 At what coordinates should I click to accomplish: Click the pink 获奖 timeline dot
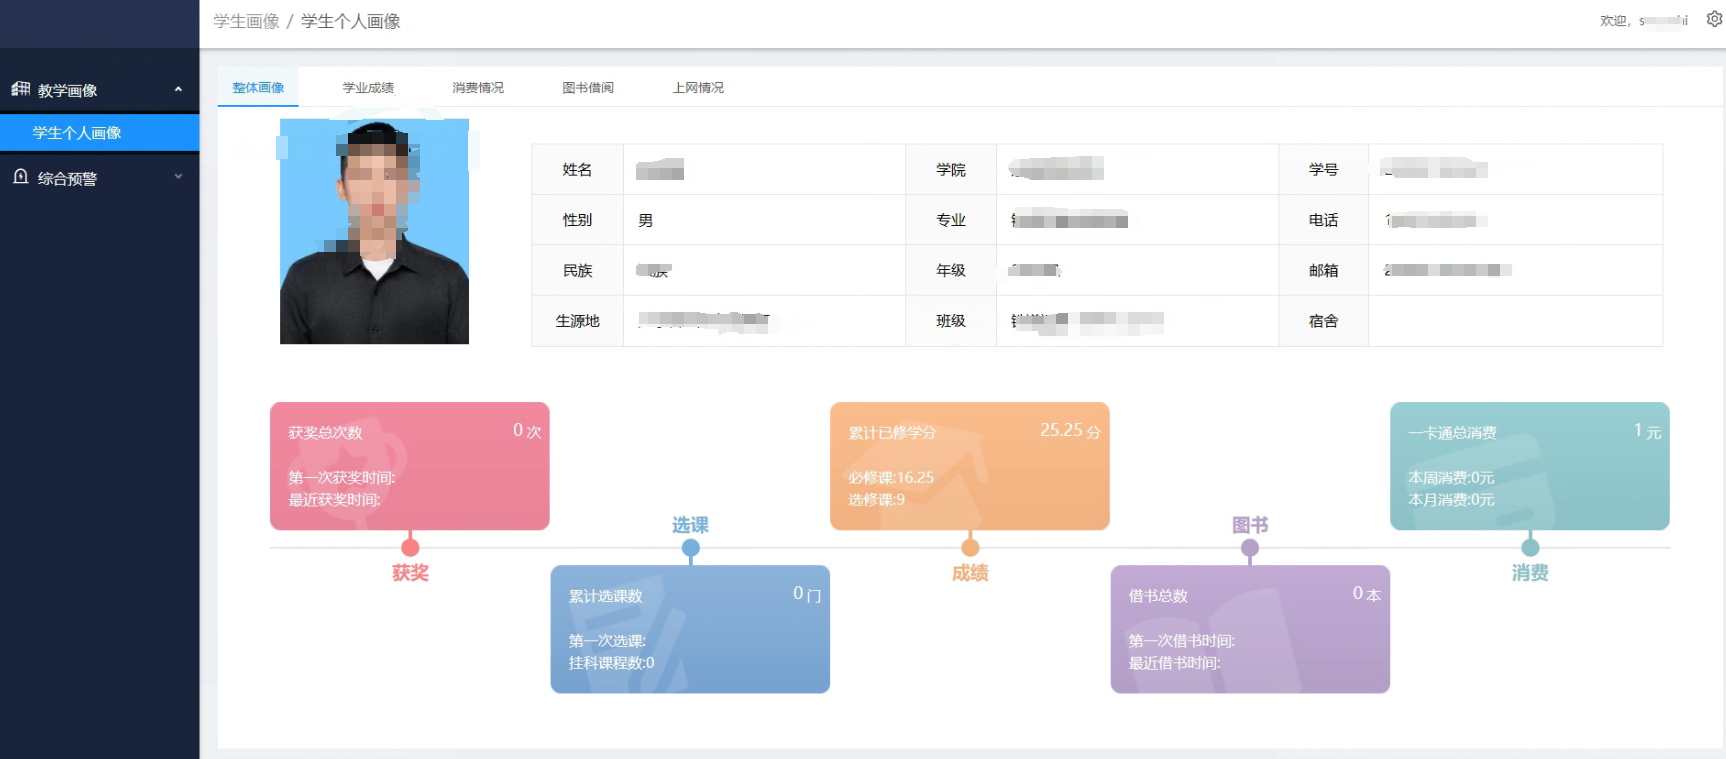point(410,547)
